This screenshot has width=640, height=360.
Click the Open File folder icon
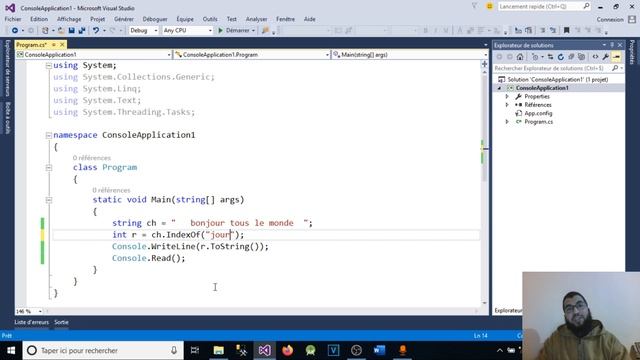(x=61, y=31)
